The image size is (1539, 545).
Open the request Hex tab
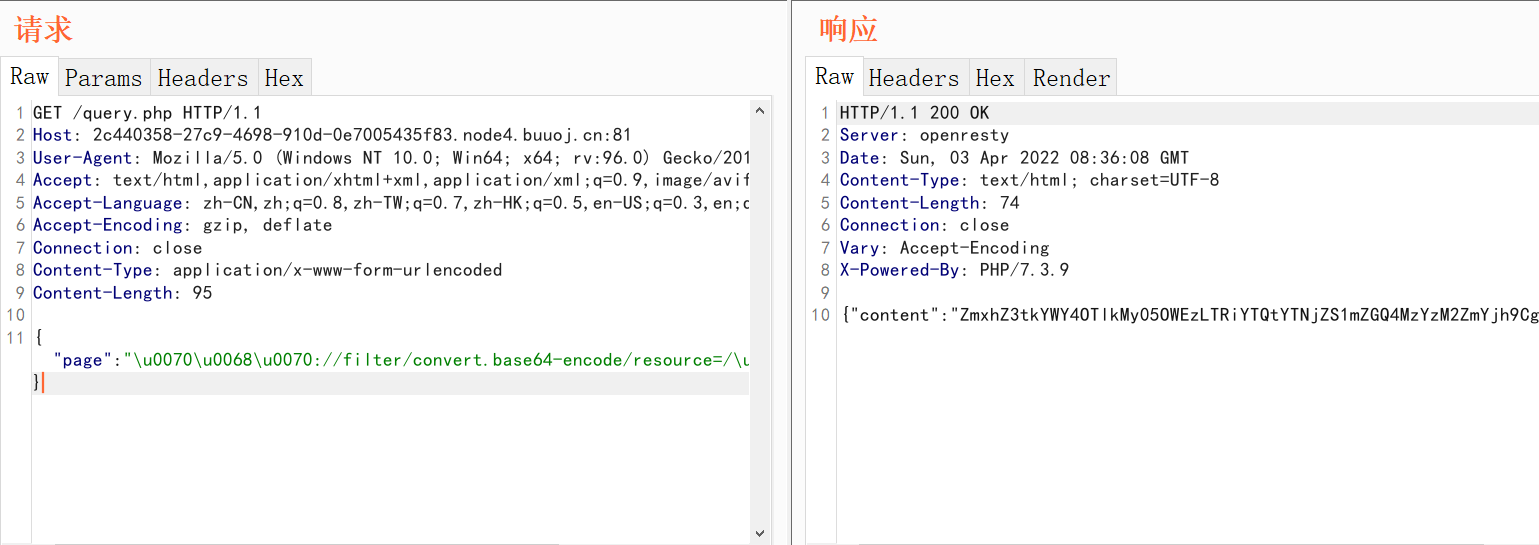(284, 78)
